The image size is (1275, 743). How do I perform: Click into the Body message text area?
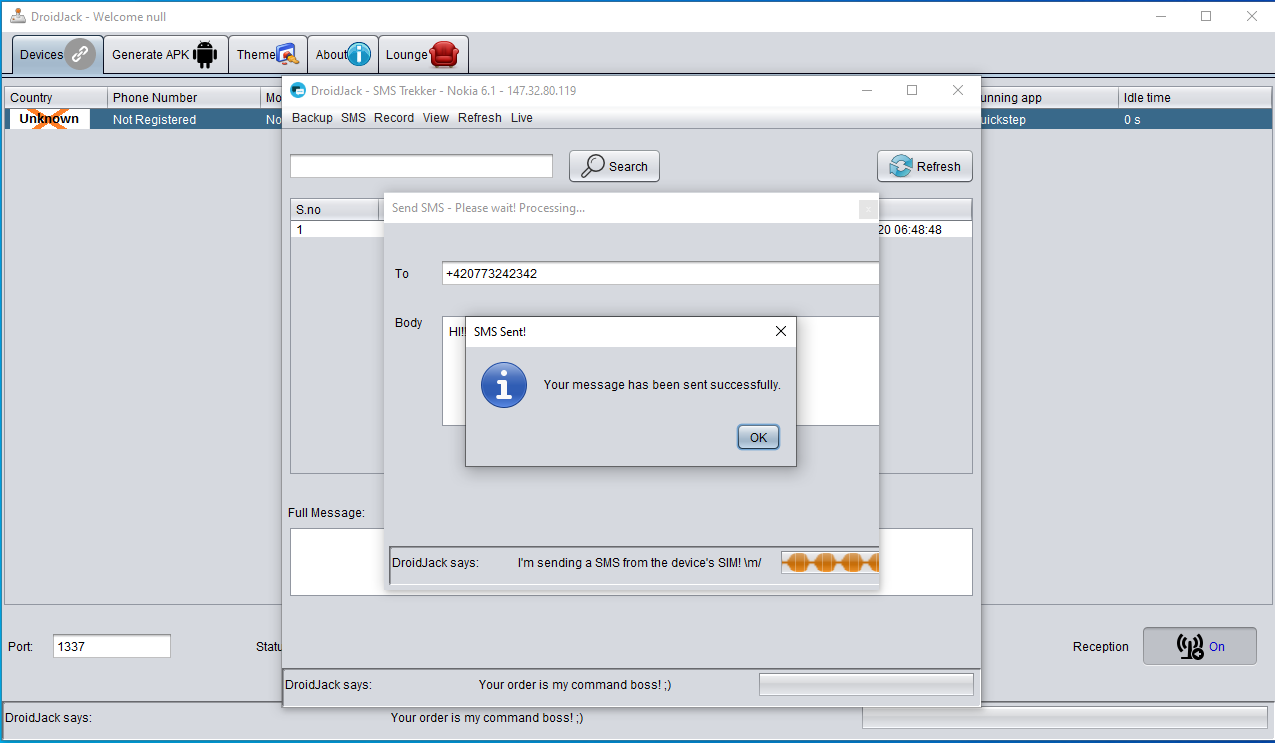click(x=660, y=371)
